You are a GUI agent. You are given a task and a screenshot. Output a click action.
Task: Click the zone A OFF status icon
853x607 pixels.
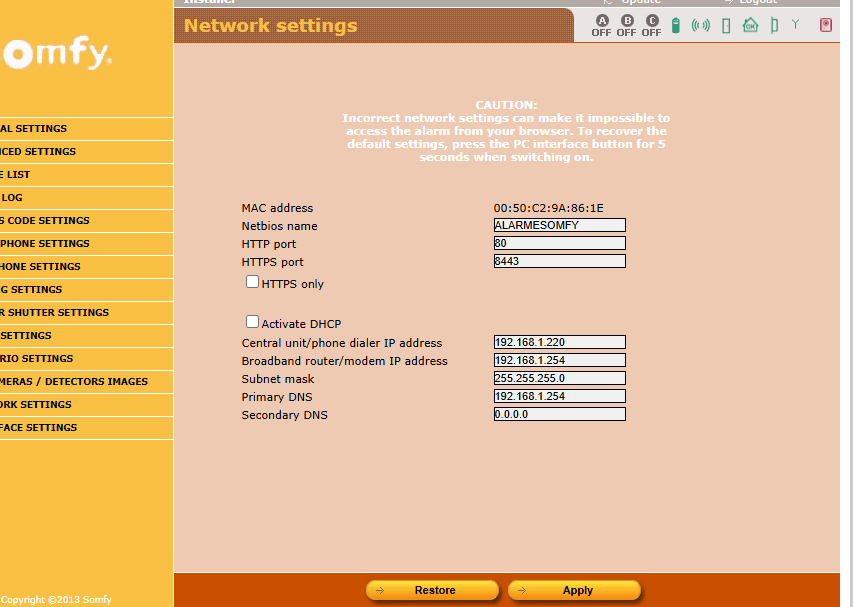601,25
